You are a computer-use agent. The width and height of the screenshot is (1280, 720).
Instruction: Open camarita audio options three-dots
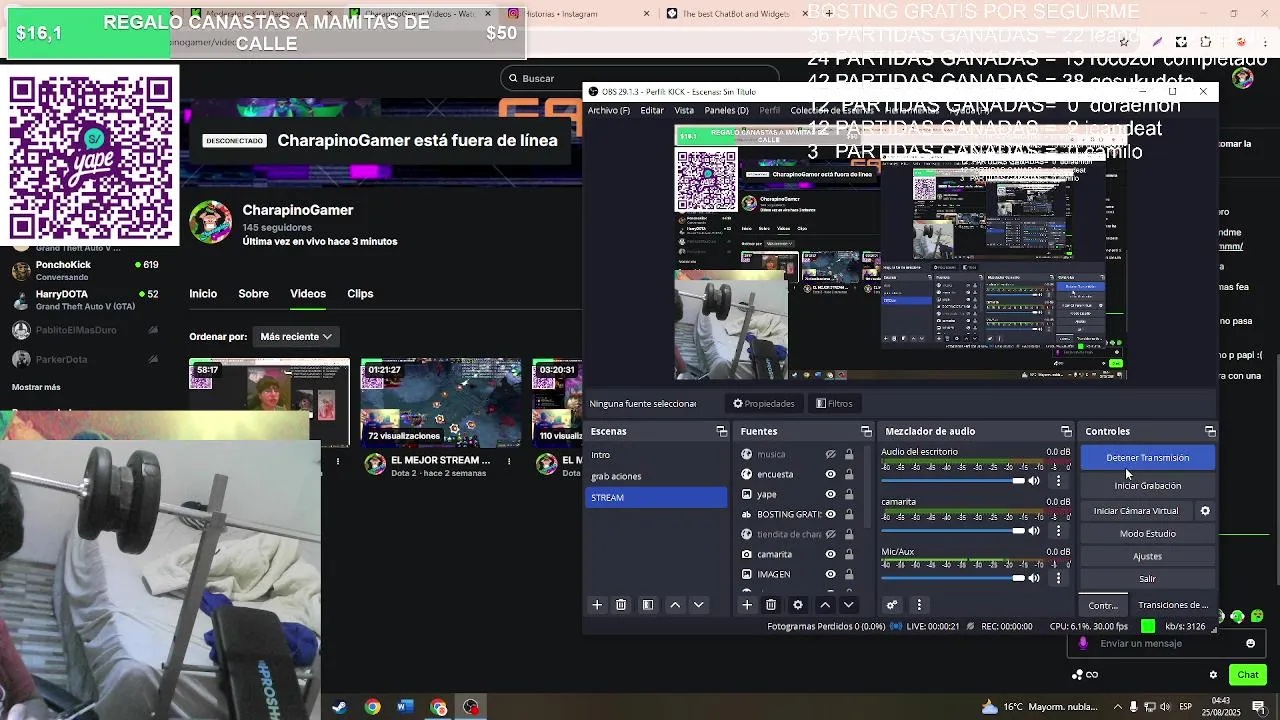click(x=1058, y=531)
